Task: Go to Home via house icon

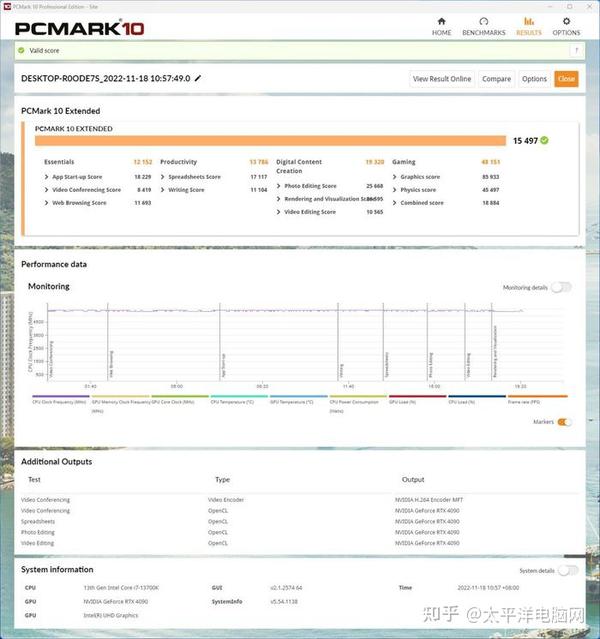Action: click(441, 21)
